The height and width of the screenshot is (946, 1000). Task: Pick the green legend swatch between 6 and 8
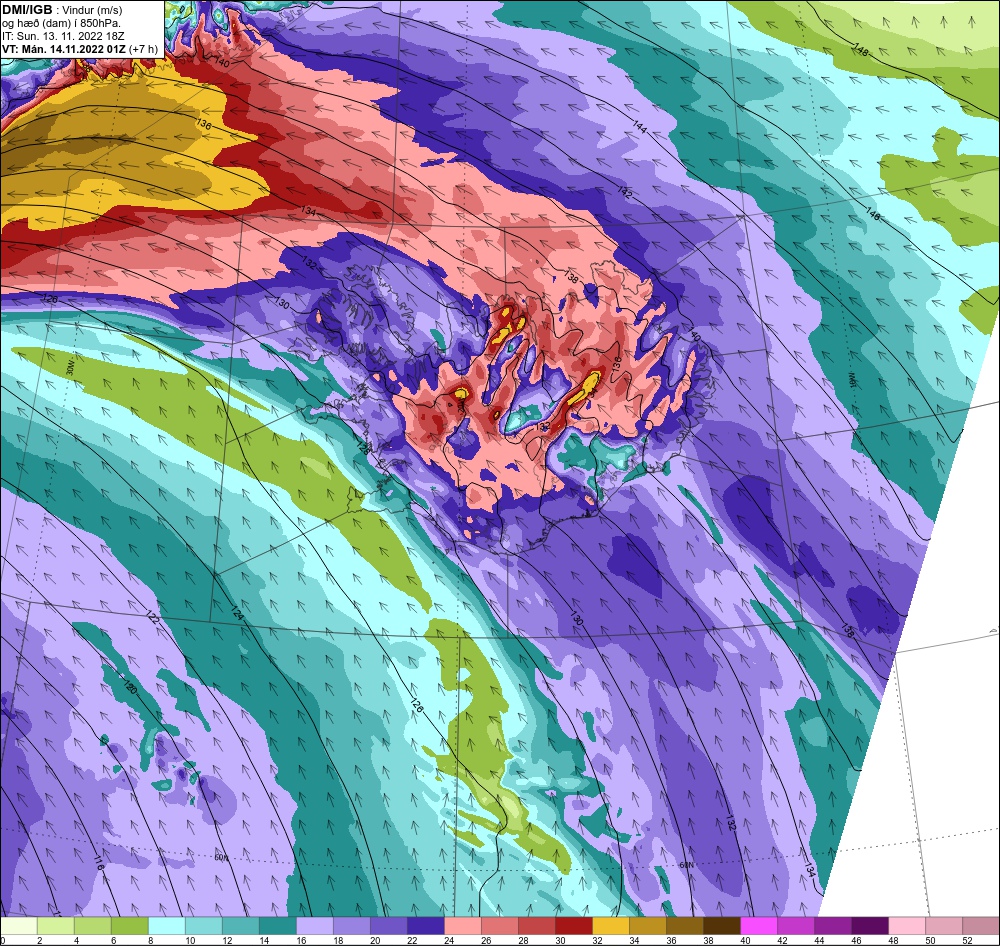click(130, 926)
